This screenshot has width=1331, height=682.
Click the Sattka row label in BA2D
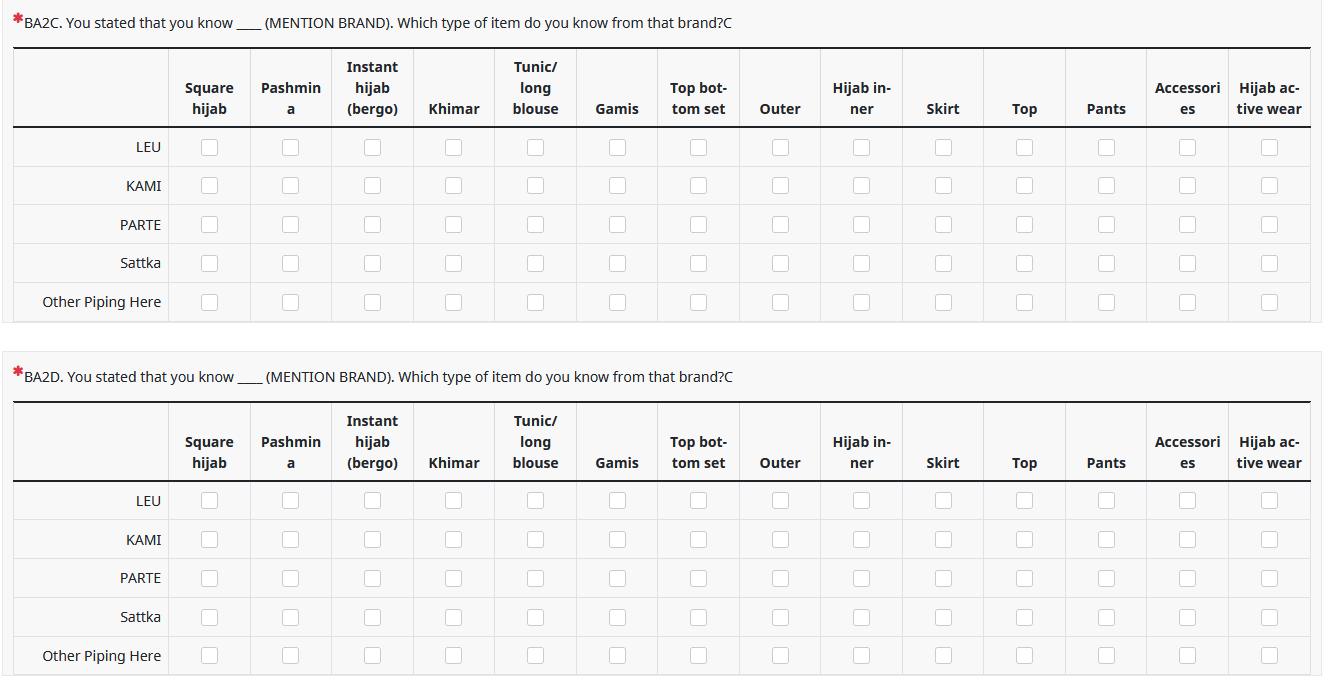(141, 617)
